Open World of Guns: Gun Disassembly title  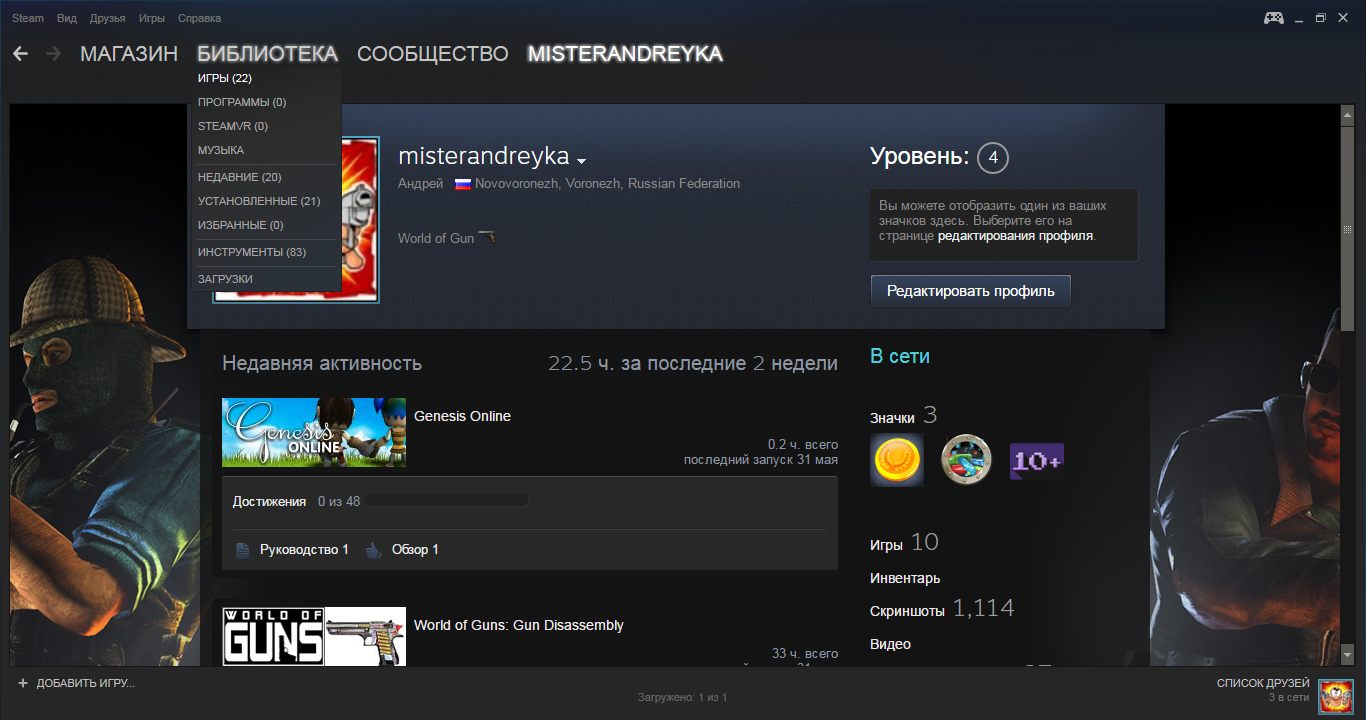(519, 625)
